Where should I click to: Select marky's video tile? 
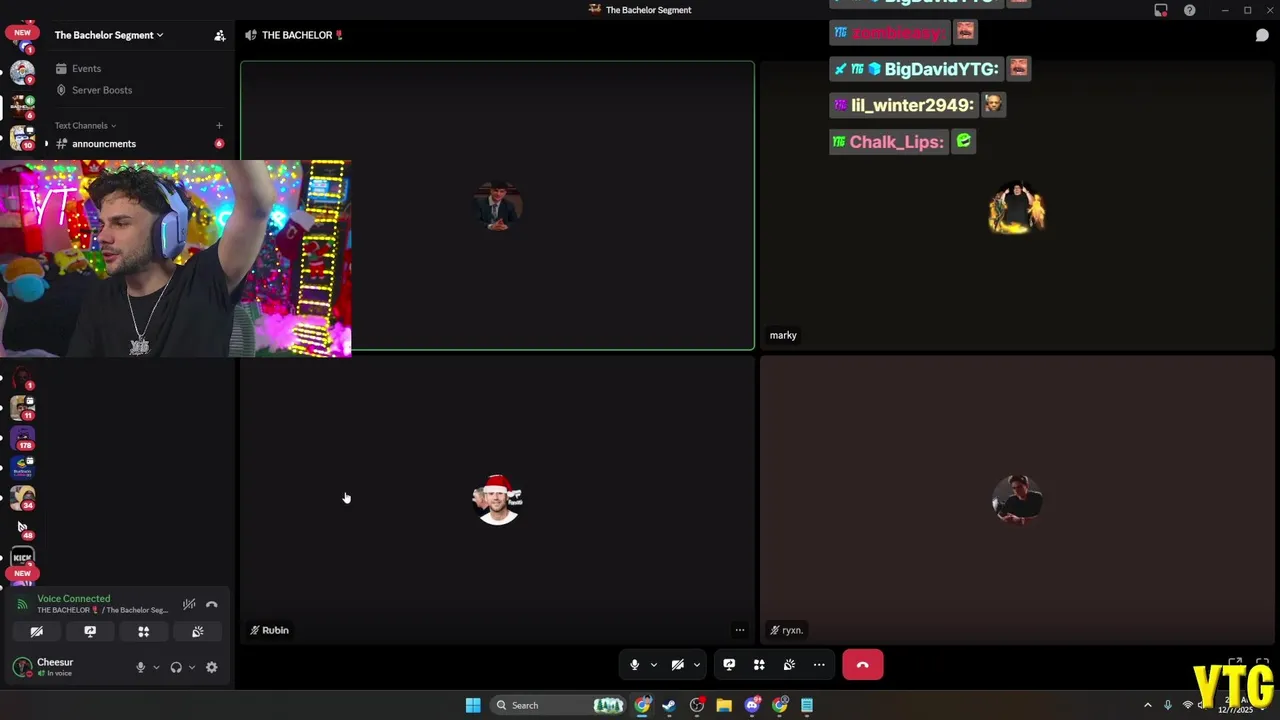[x=1017, y=205]
